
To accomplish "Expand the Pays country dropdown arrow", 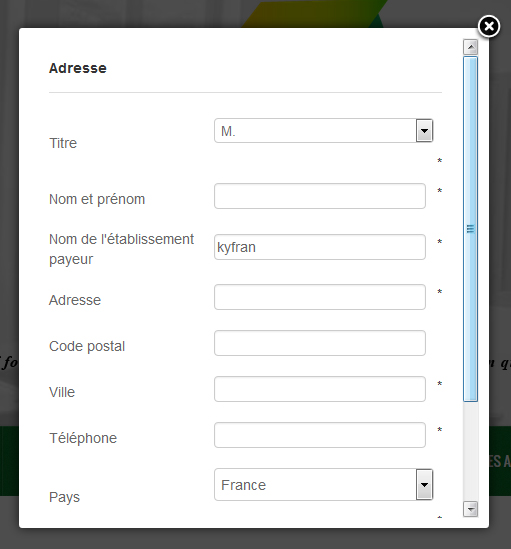I will (x=424, y=485).
